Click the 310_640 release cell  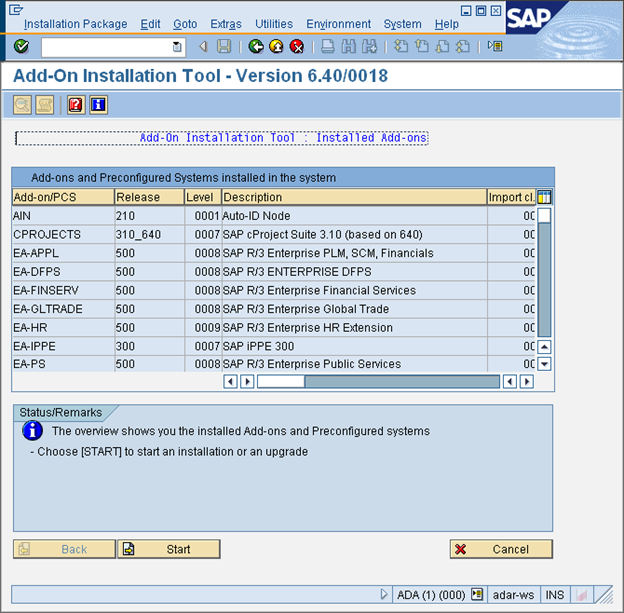[150, 234]
